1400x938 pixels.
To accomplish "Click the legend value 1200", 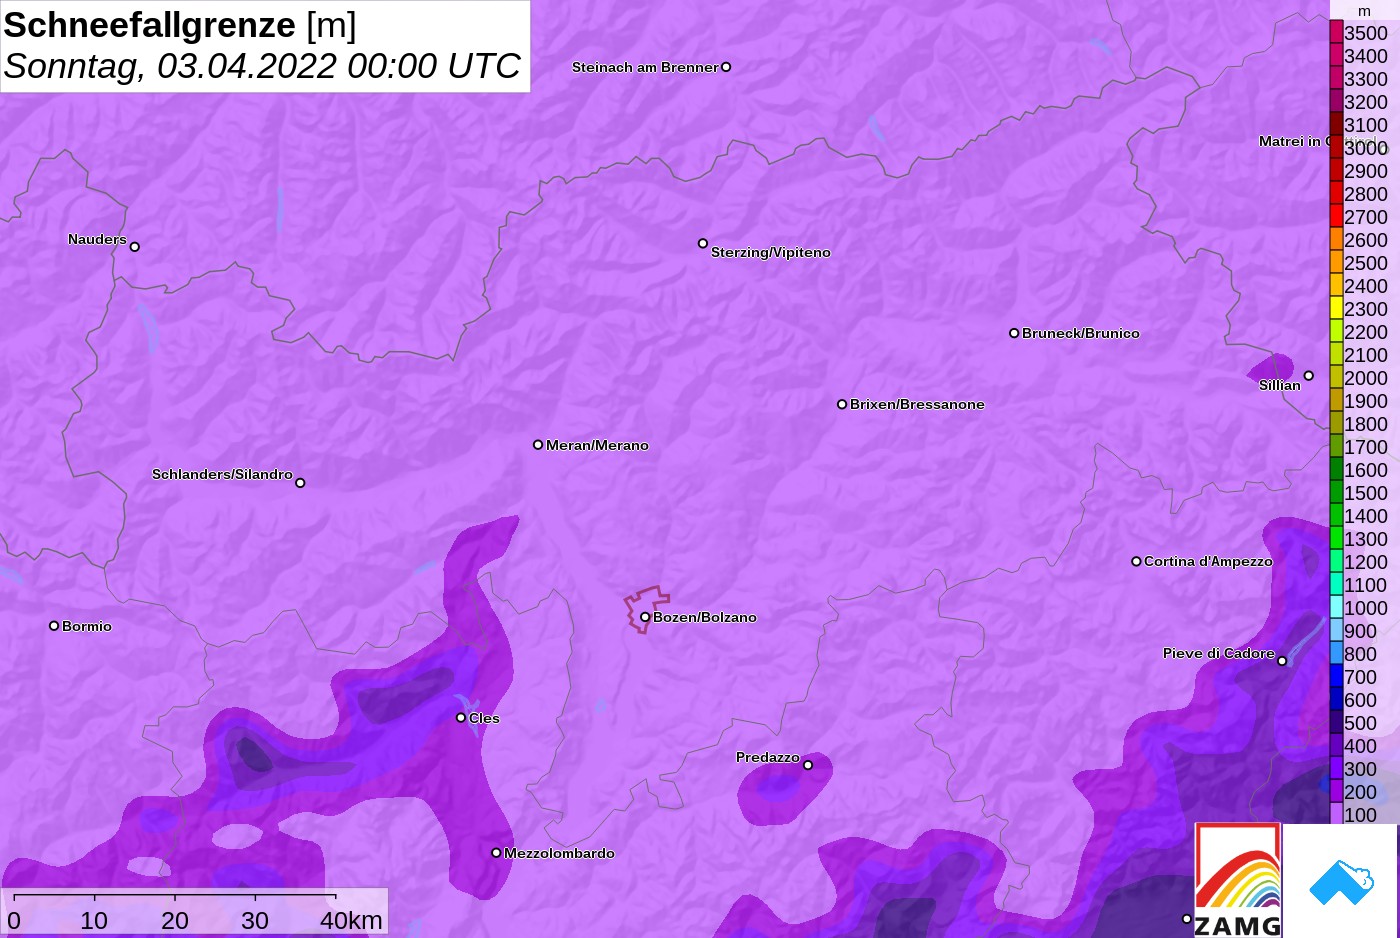I will 1366,562.
